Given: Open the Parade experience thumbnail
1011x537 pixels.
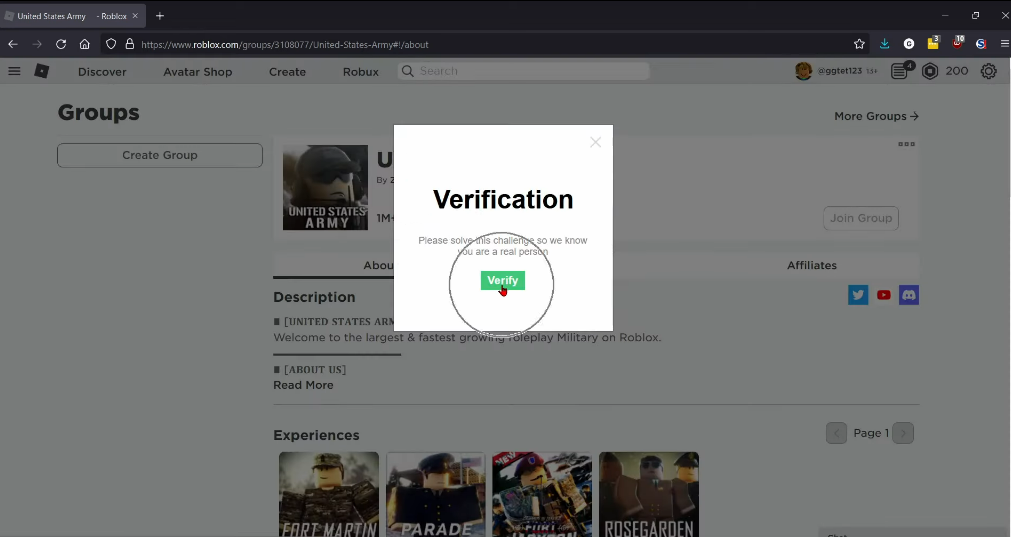Looking at the screenshot, I should [x=436, y=494].
